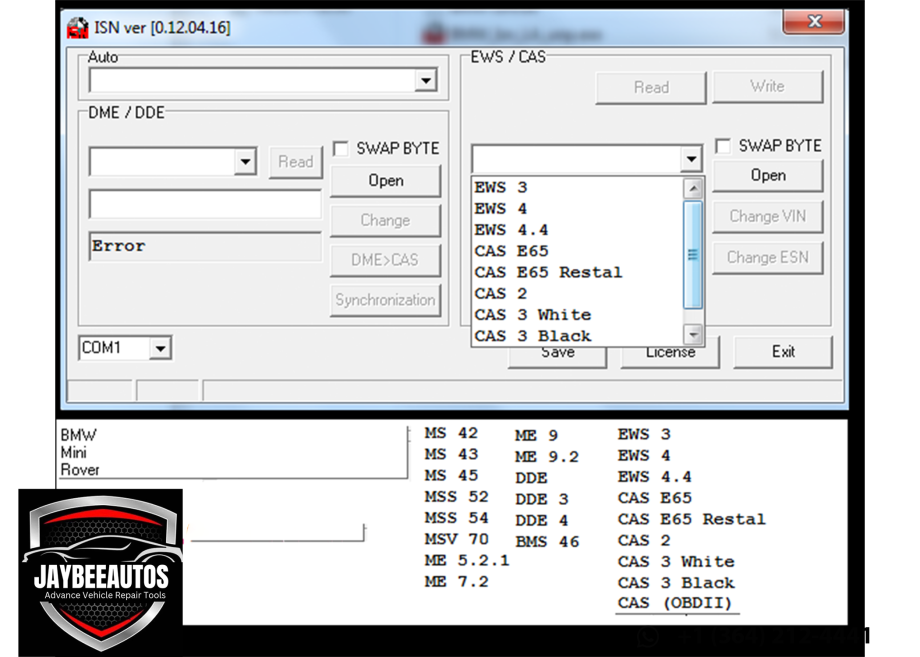Image resolution: width=920 pixels, height=657 pixels.
Task: Click ME 5.2.1 in the lower list
Action: [467, 561]
